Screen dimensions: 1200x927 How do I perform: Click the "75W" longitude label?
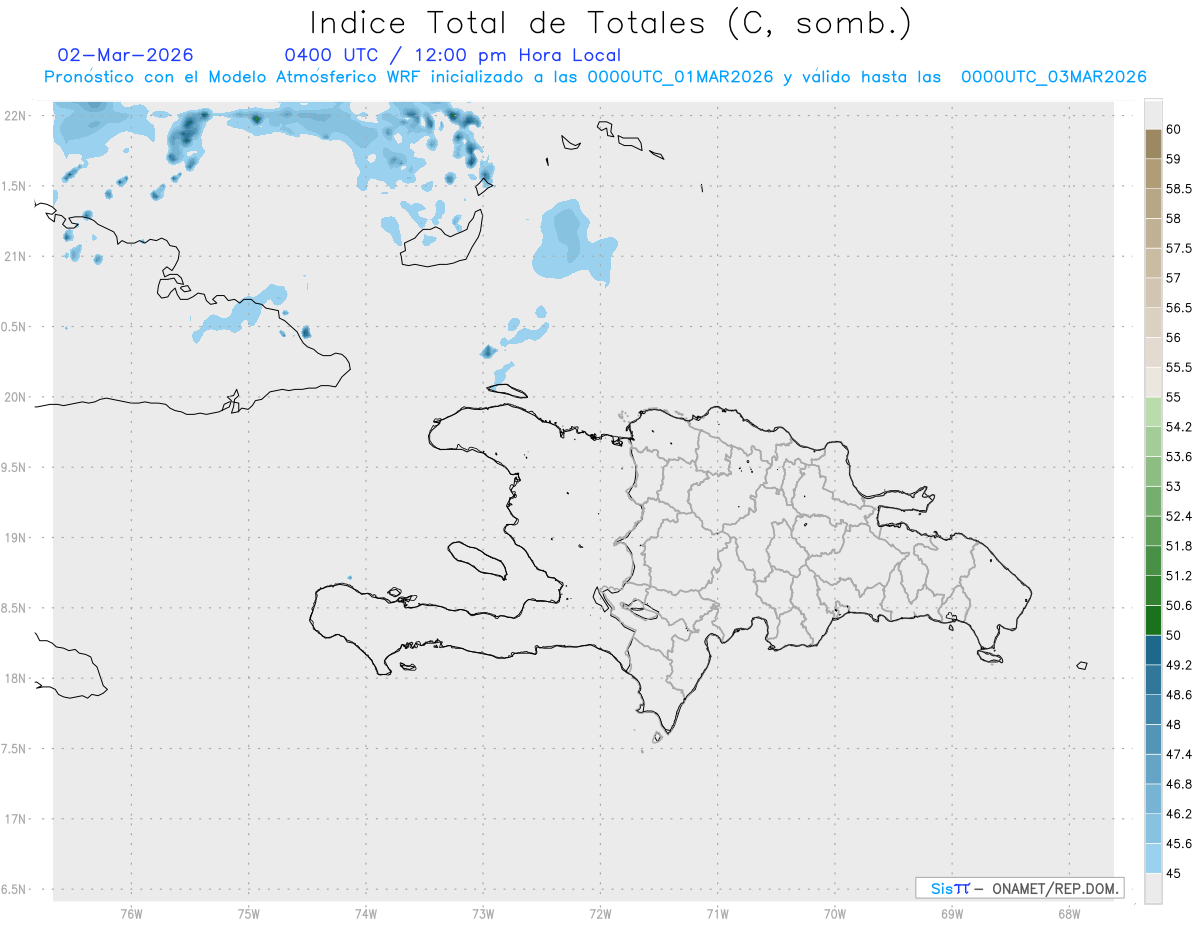[x=249, y=913]
